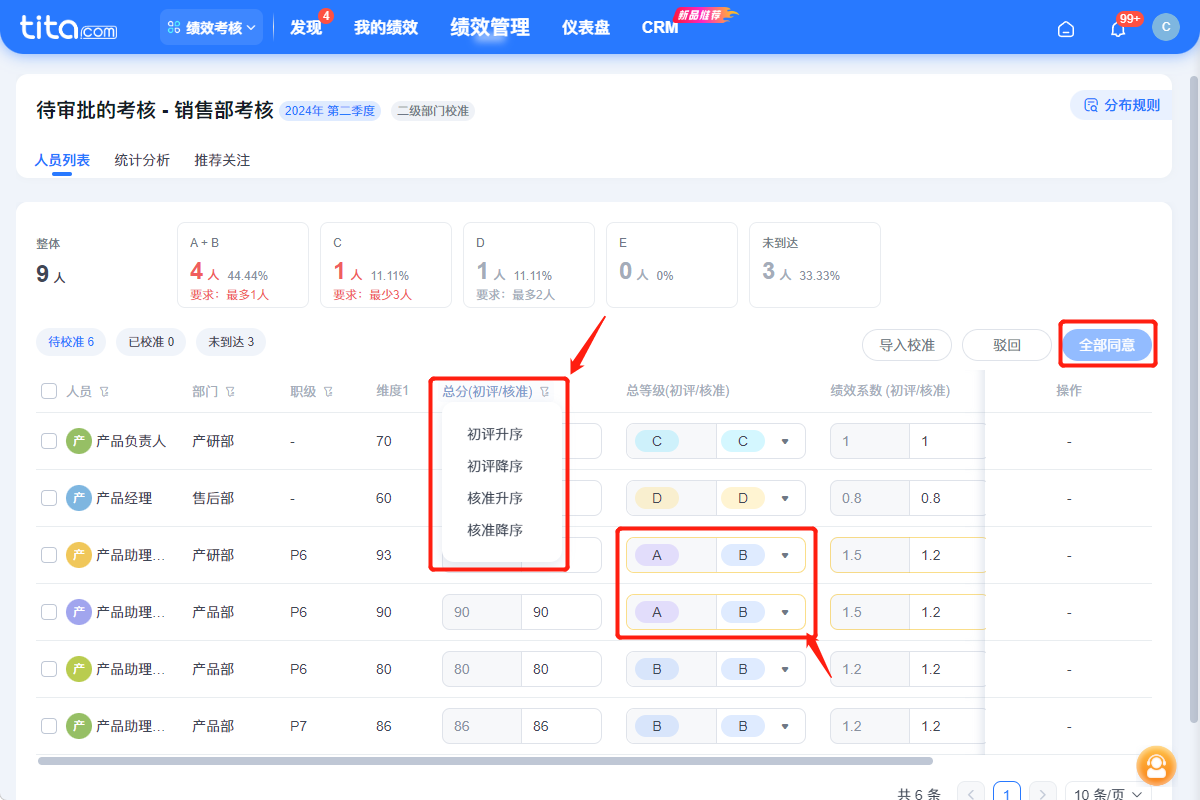The image size is (1200, 800).
Task: Click the 核准 score field showing 90
Action: click(x=561, y=612)
